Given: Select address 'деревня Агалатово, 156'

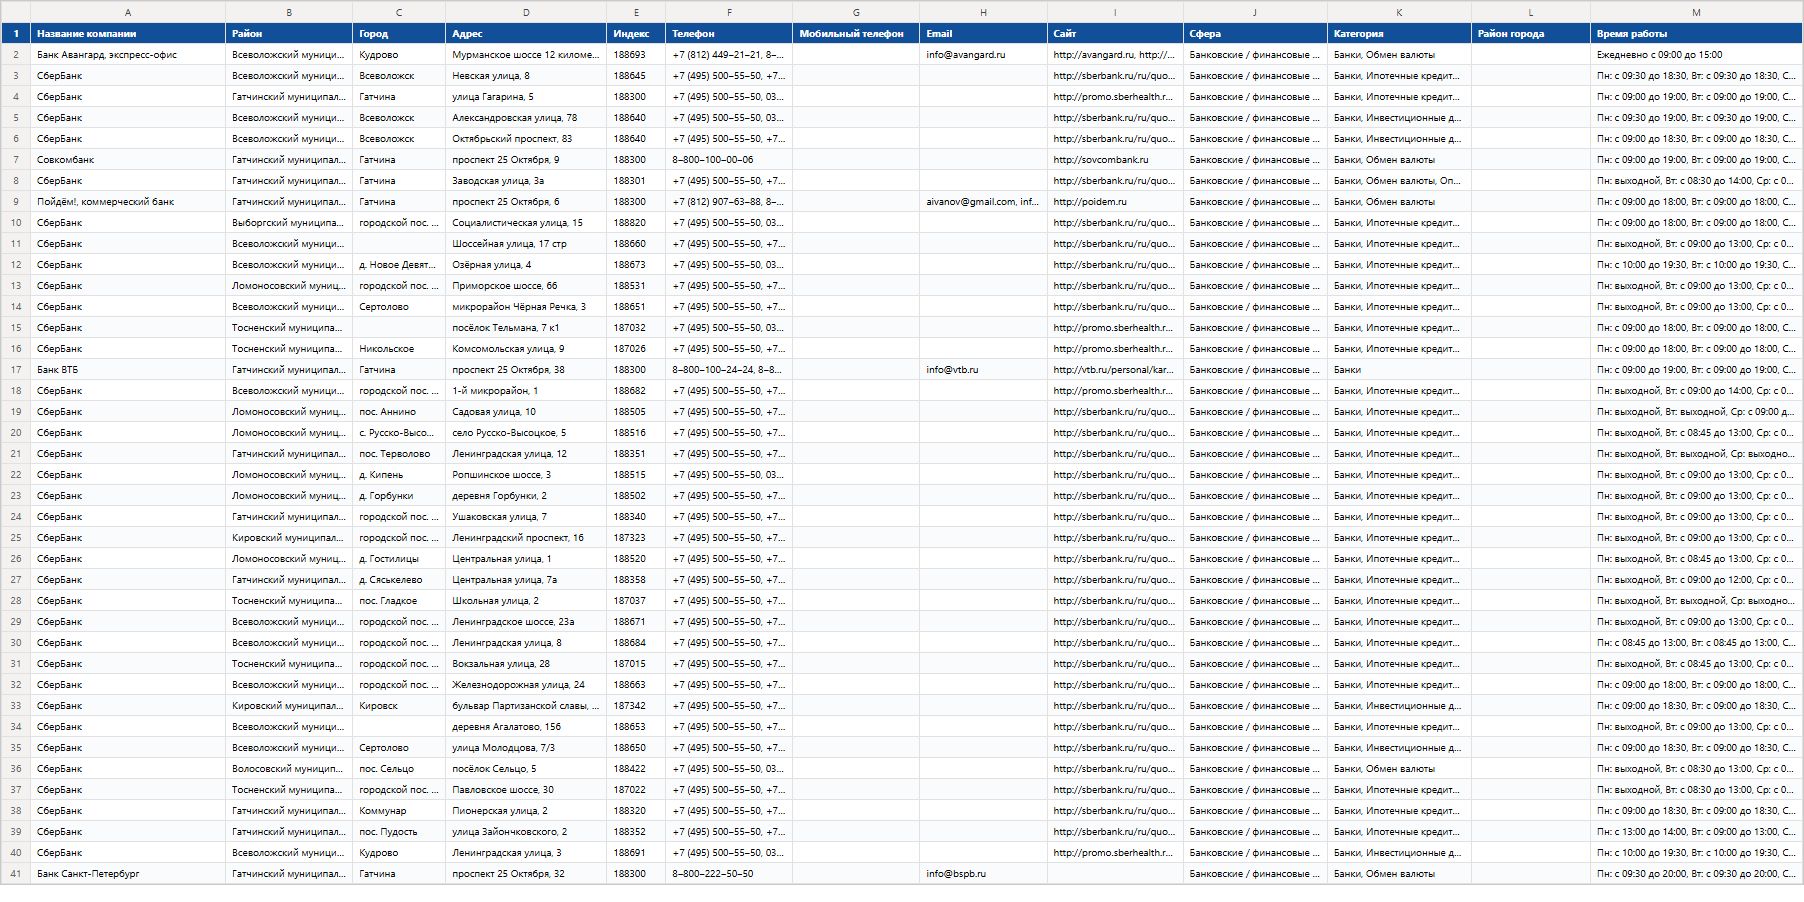Looking at the screenshot, I should point(526,727).
